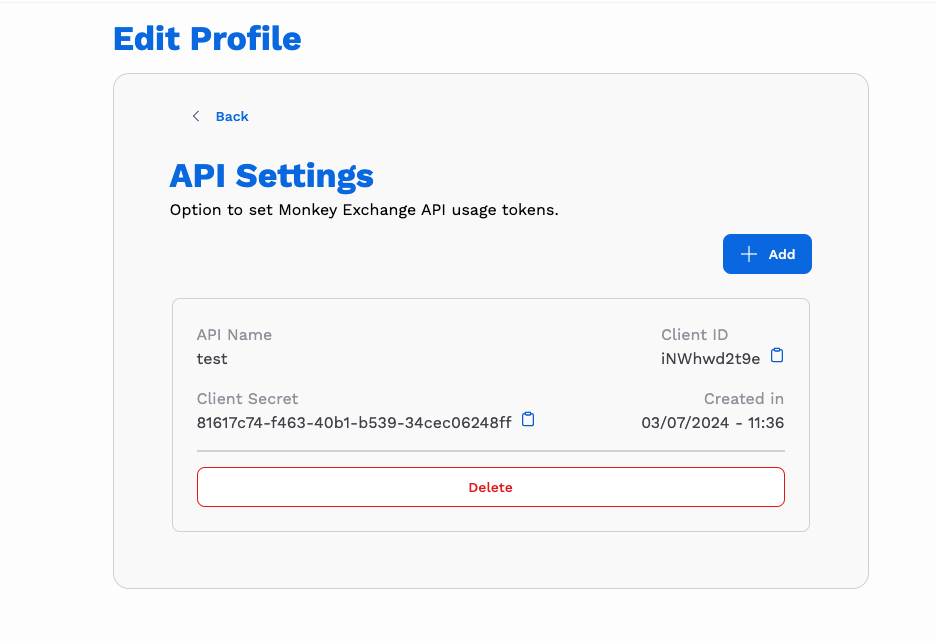Copy the Client Secret via clipboard icon
Viewport: 936px width, 641px height.
529,420
